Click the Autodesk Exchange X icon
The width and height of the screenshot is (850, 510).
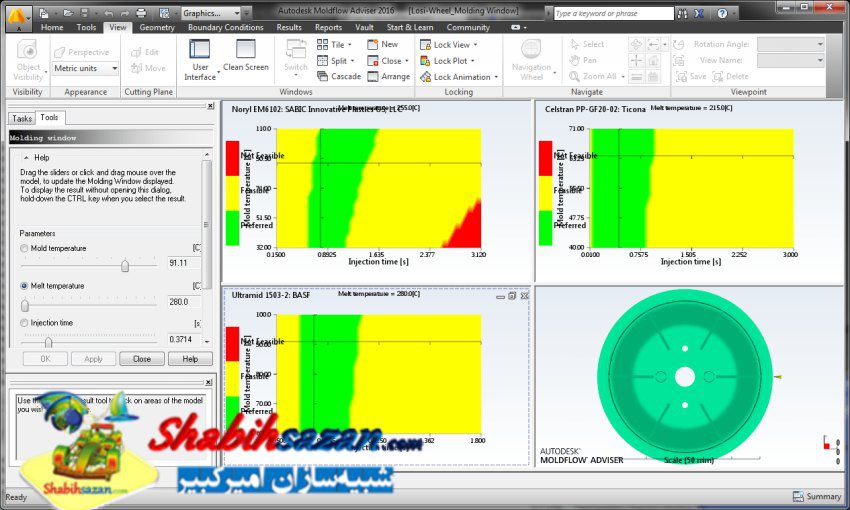(x=699, y=14)
